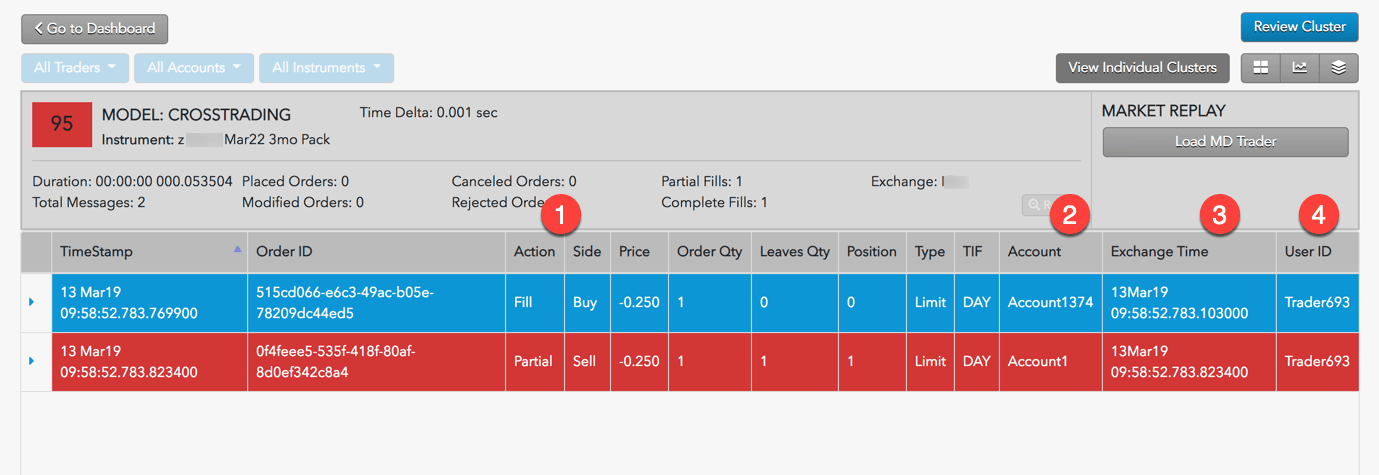
Task: Switch to the chart view icon
Action: coord(1300,68)
